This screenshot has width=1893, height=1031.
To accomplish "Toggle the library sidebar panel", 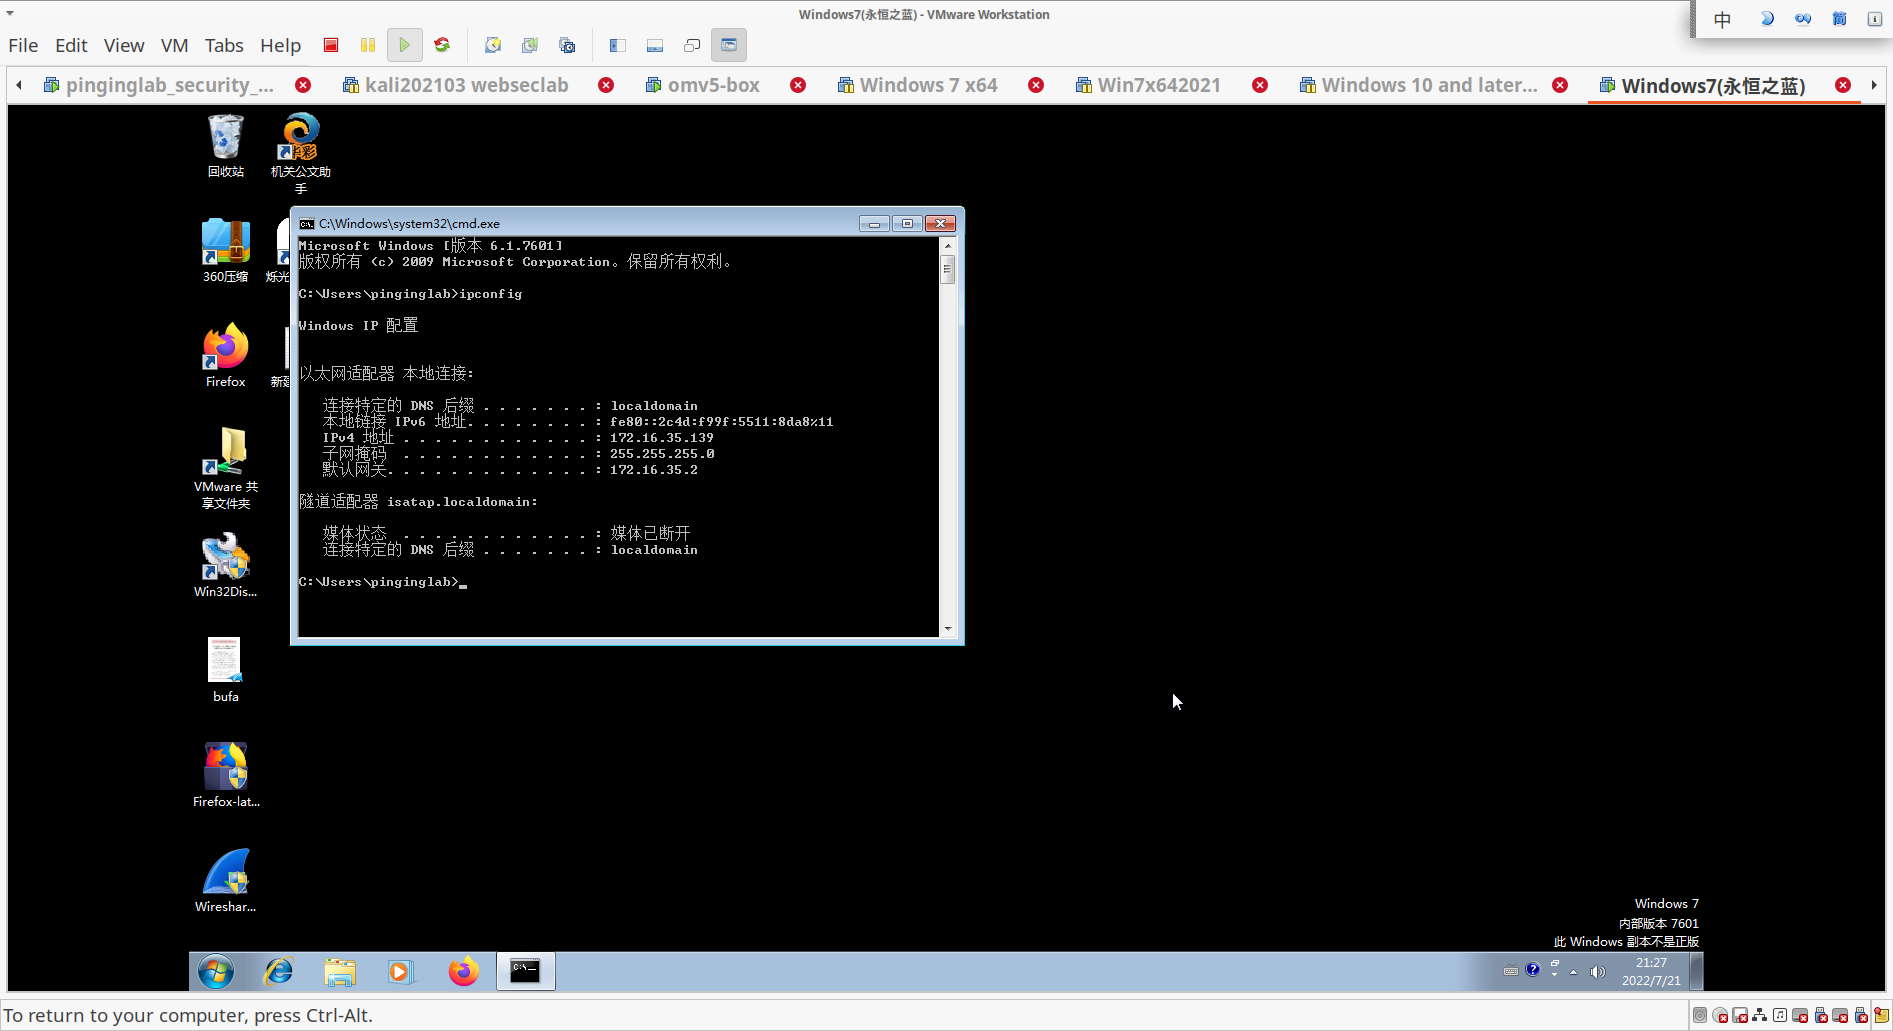I will [618, 45].
